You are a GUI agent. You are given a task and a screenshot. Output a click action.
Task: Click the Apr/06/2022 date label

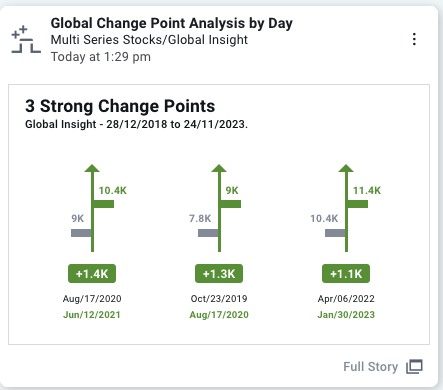tap(346, 298)
